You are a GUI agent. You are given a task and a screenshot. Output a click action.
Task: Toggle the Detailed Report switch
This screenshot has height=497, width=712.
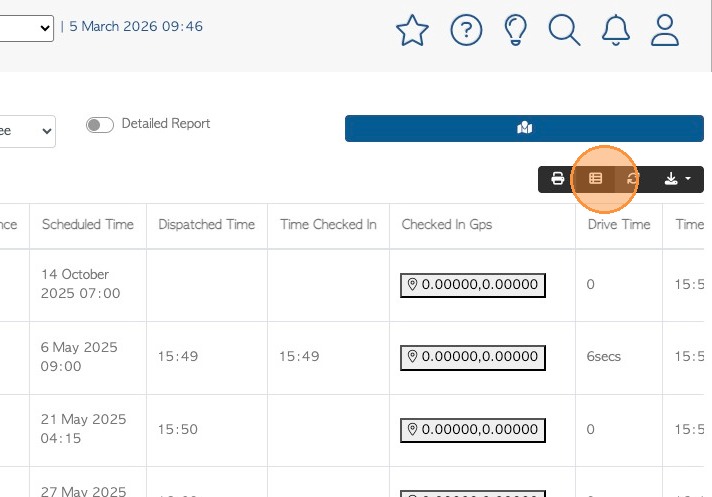coord(99,125)
